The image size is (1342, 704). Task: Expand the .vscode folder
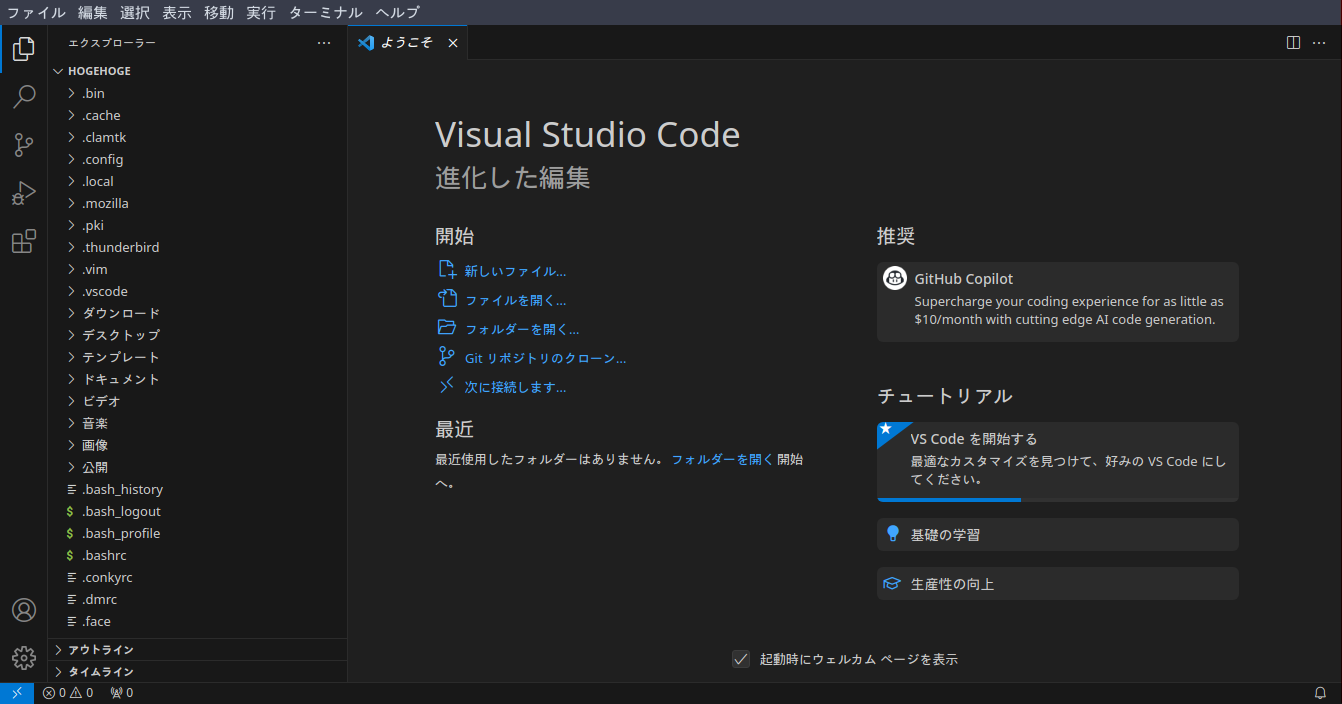(x=197, y=291)
